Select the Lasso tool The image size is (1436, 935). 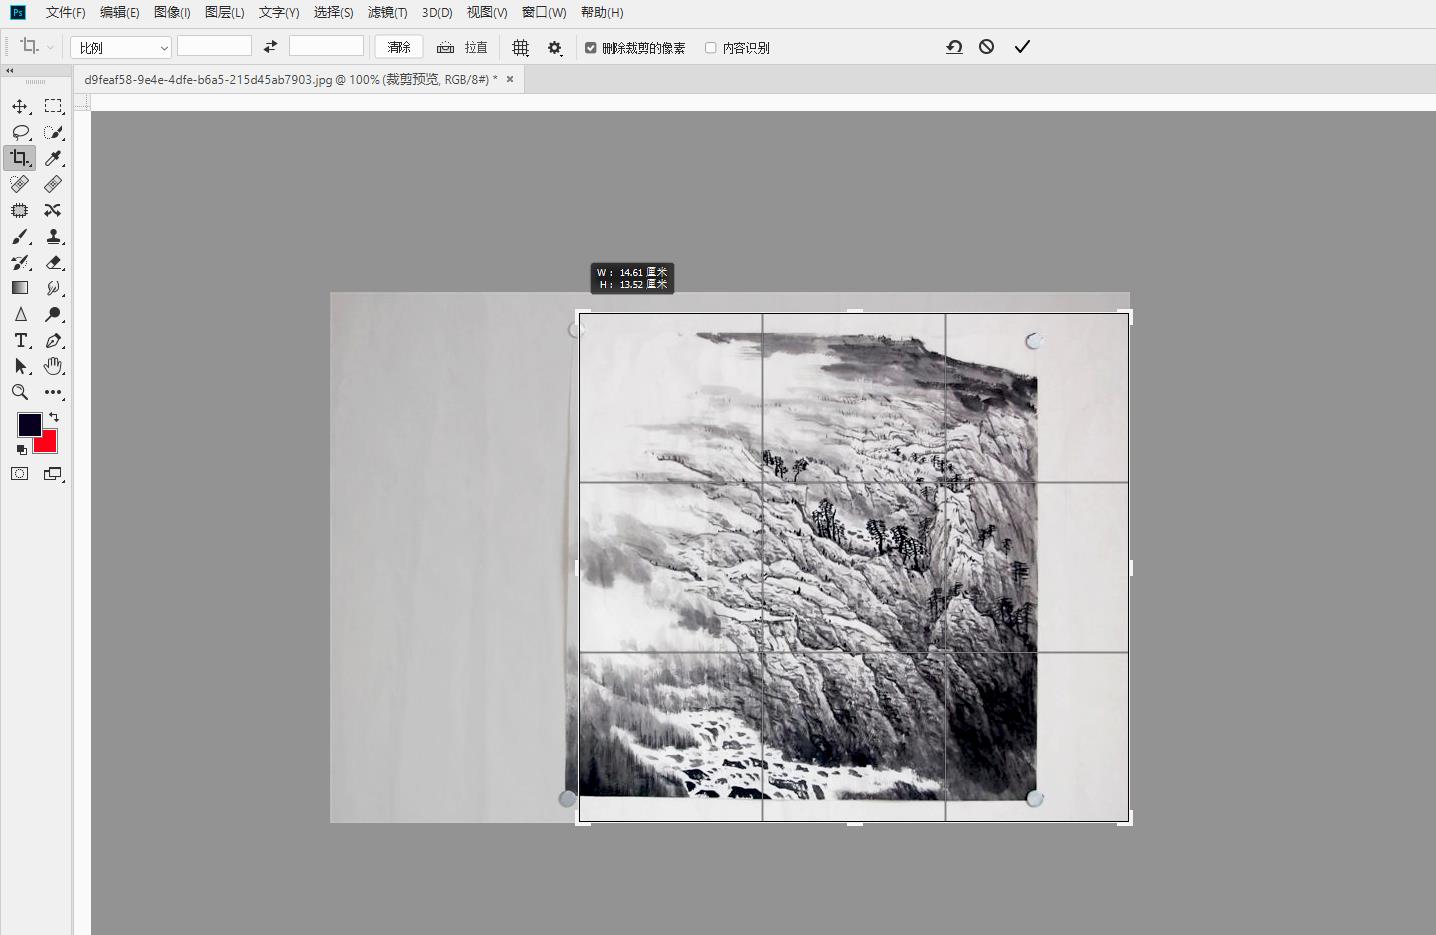click(x=20, y=132)
